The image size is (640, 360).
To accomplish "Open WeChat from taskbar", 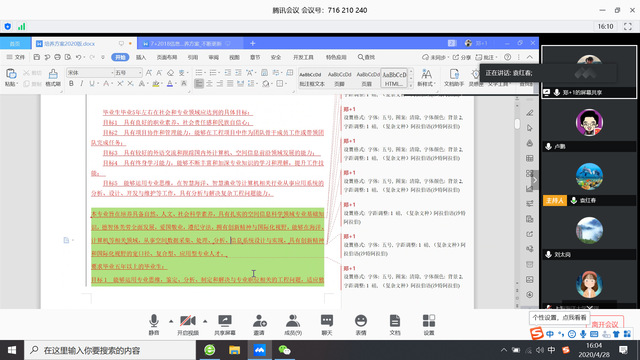I will click(x=284, y=350).
